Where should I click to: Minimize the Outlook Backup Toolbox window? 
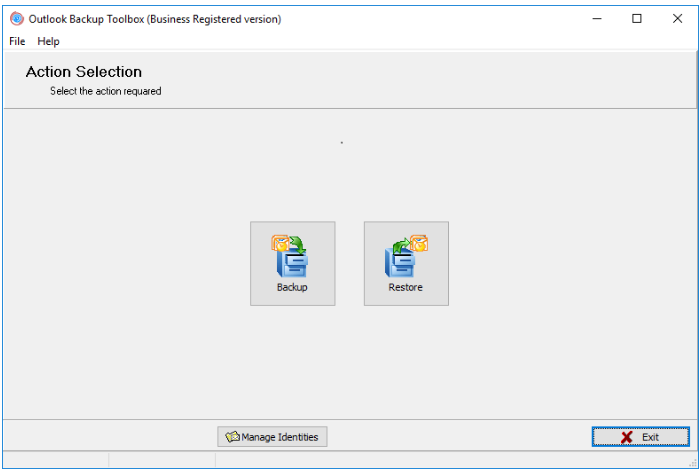tap(597, 19)
